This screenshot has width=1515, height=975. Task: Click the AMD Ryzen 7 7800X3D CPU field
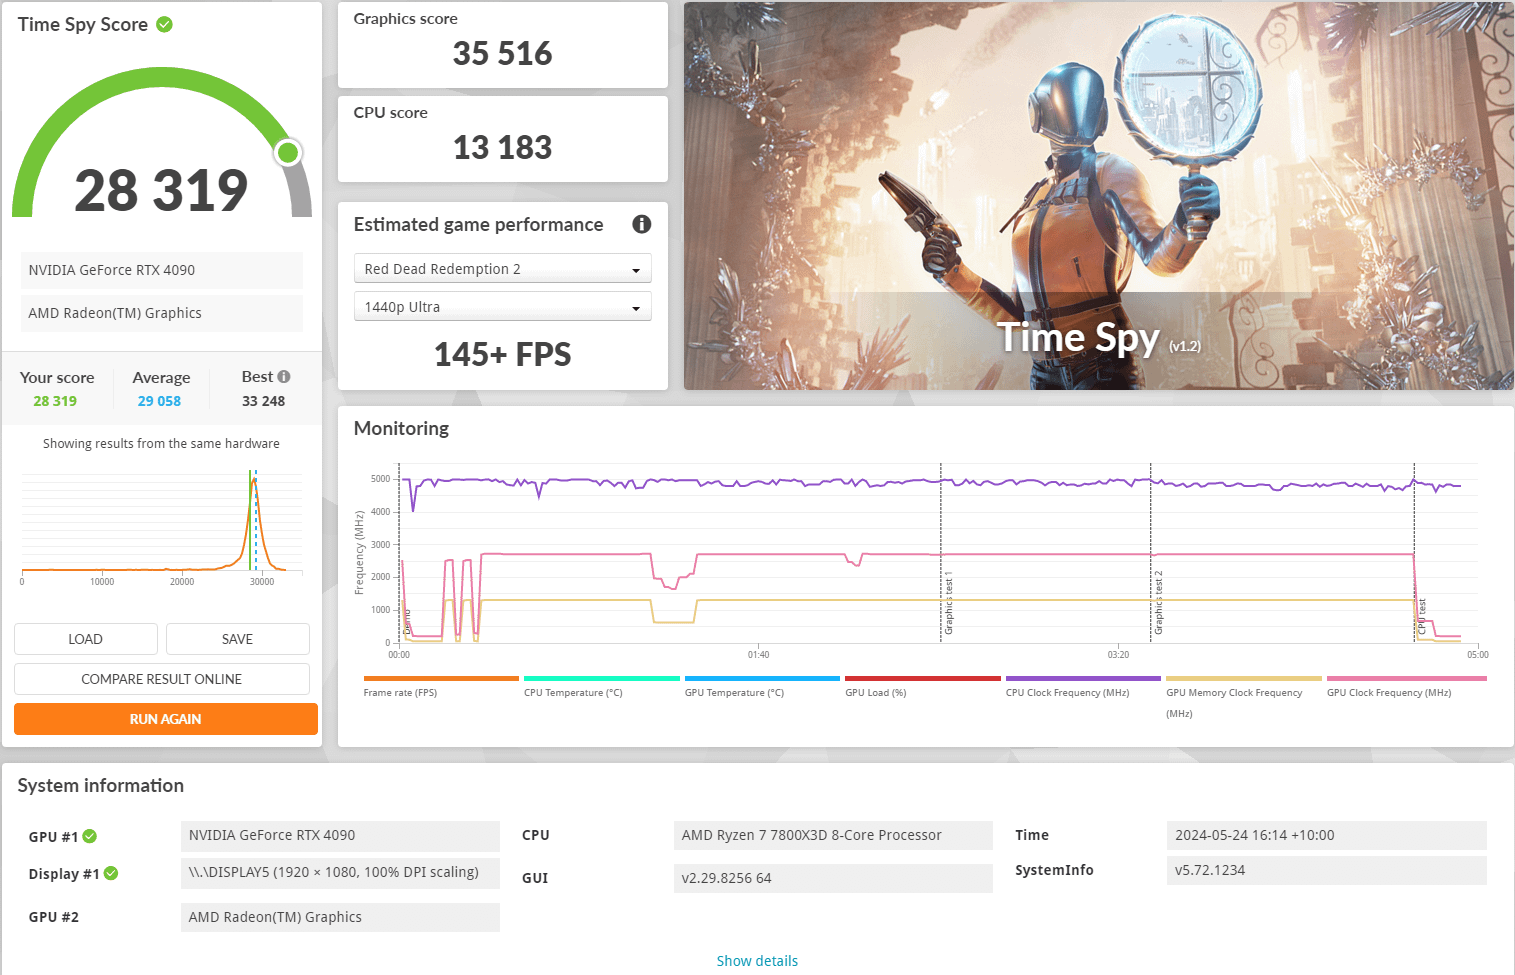pos(833,835)
